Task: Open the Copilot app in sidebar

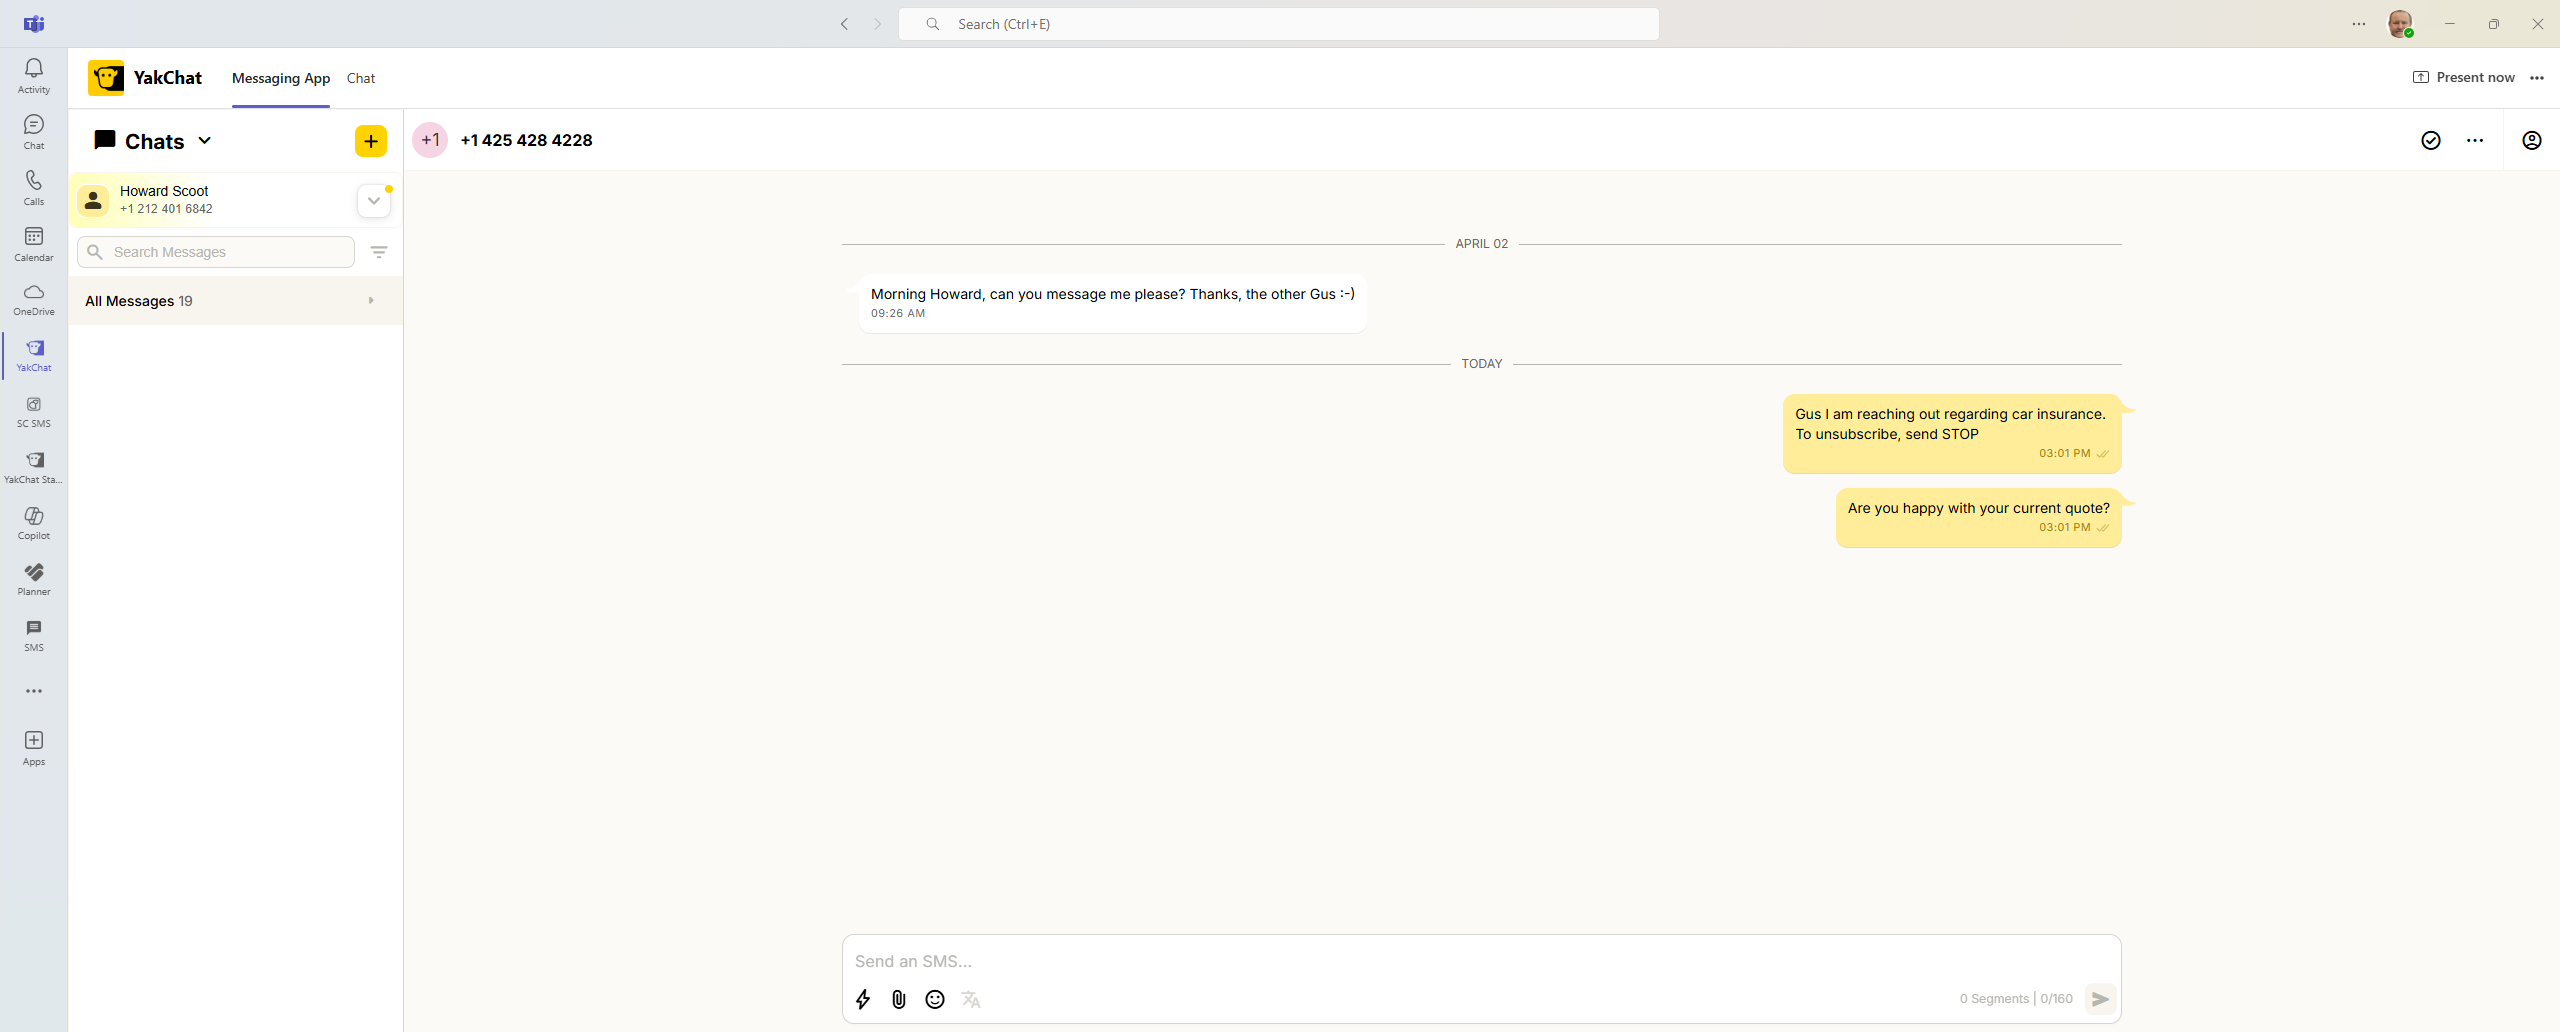Action: 34,522
